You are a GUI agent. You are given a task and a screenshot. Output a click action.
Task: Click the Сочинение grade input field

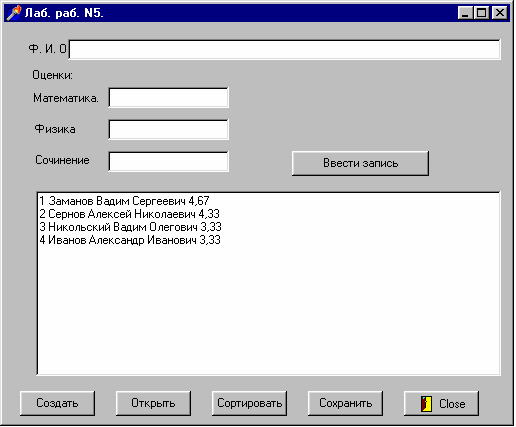168,161
